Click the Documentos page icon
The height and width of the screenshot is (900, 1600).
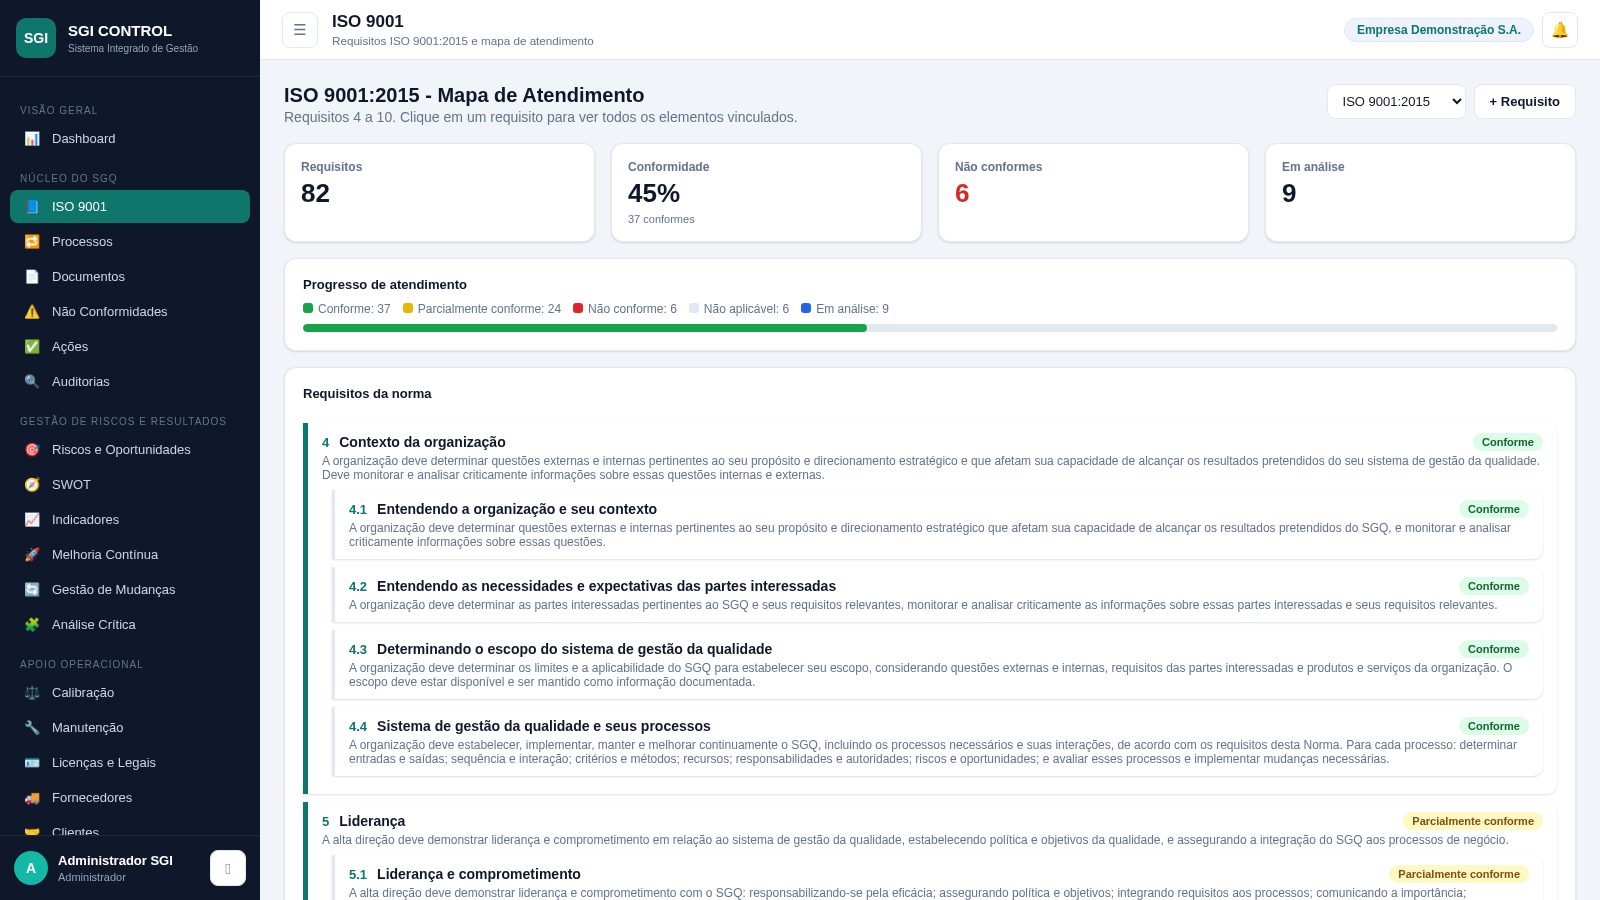click(x=32, y=277)
